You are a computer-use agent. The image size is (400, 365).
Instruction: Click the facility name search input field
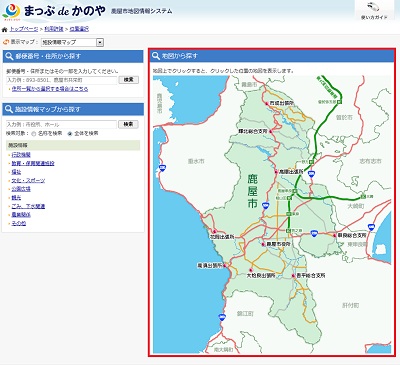(61, 124)
